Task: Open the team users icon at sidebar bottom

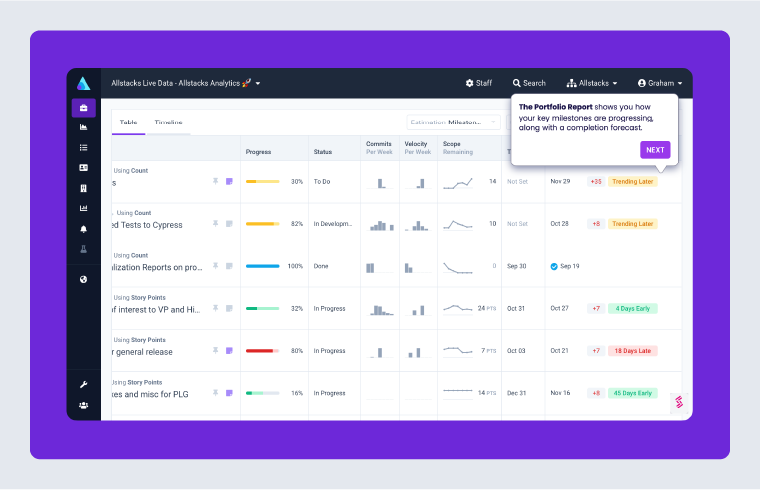Action: (84, 405)
